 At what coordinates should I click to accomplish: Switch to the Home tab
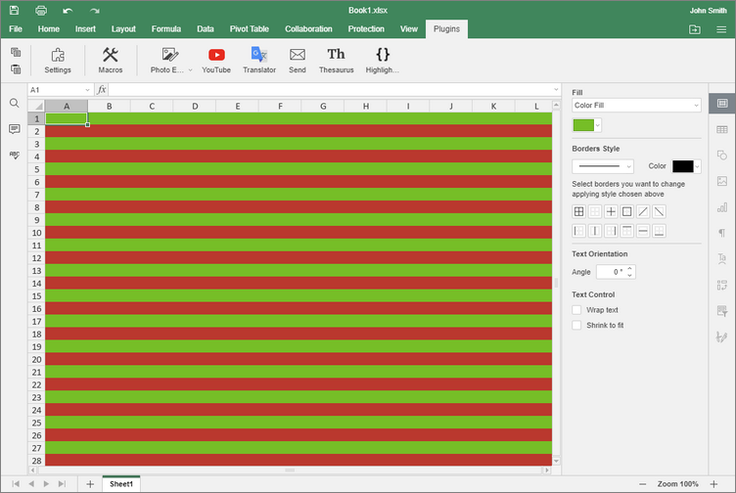(49, 29)
